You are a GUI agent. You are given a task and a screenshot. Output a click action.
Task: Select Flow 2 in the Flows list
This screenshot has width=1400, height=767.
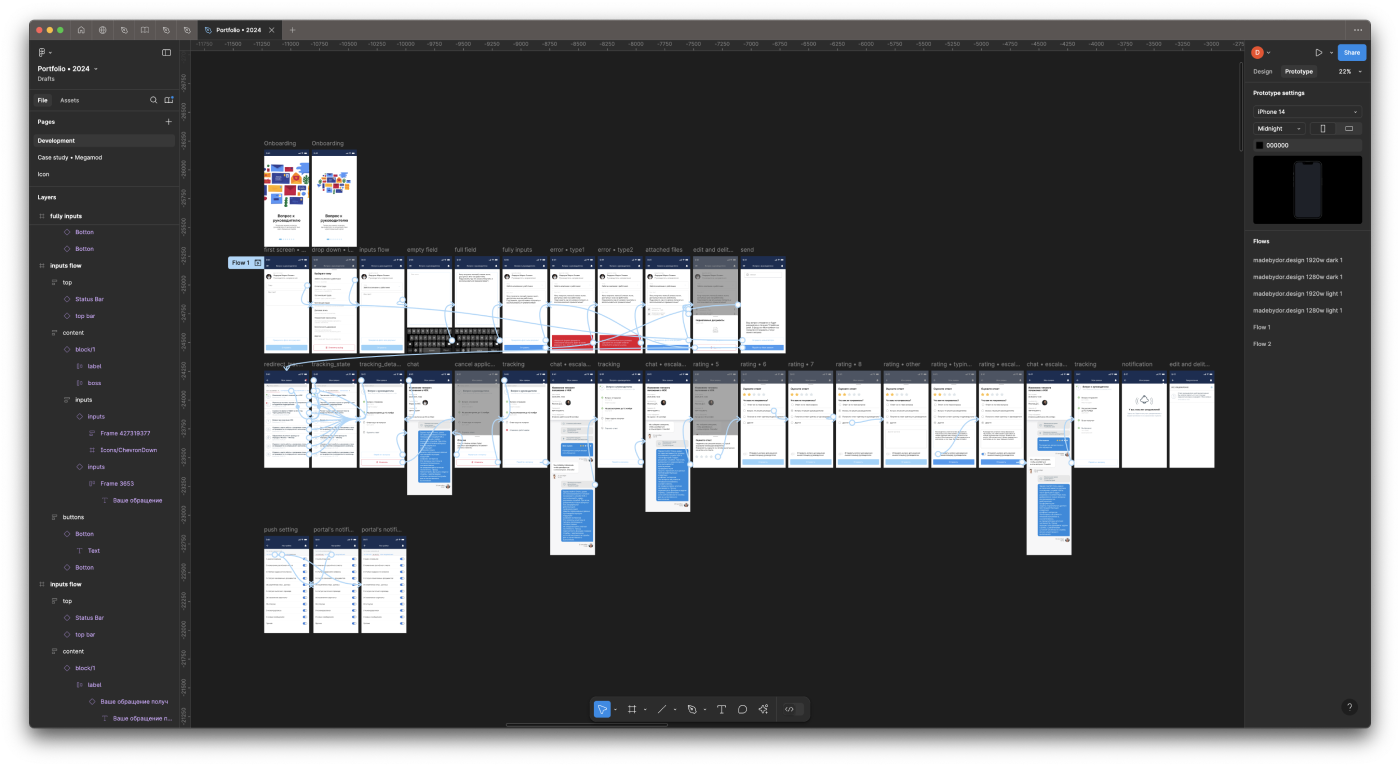click(x=1262, y=343)
